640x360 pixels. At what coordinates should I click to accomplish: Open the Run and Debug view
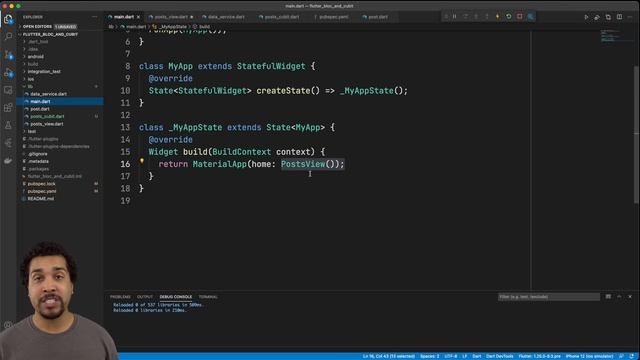[x=8, y=73]
